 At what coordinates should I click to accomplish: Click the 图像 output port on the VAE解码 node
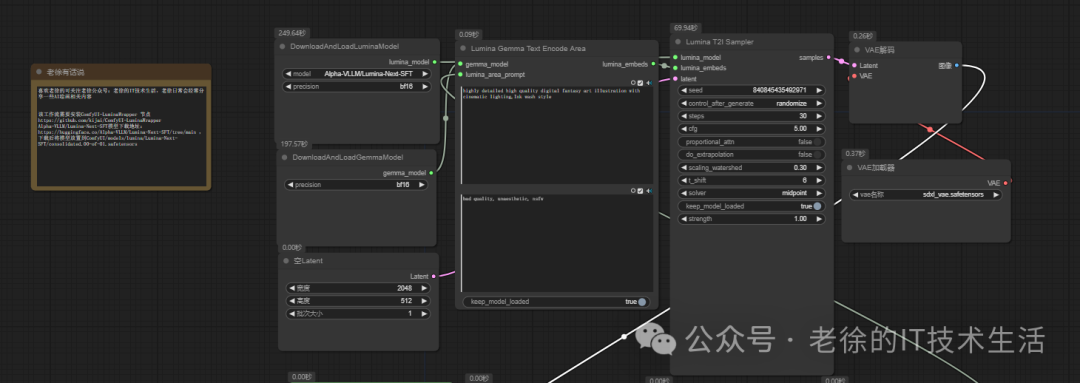tap(957, 65)
